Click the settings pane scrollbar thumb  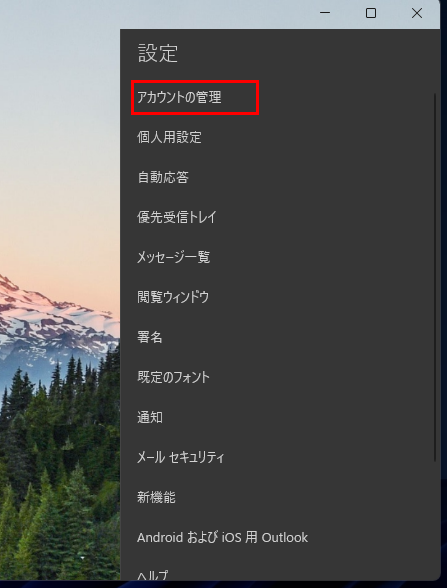click(x=435, y=278)
